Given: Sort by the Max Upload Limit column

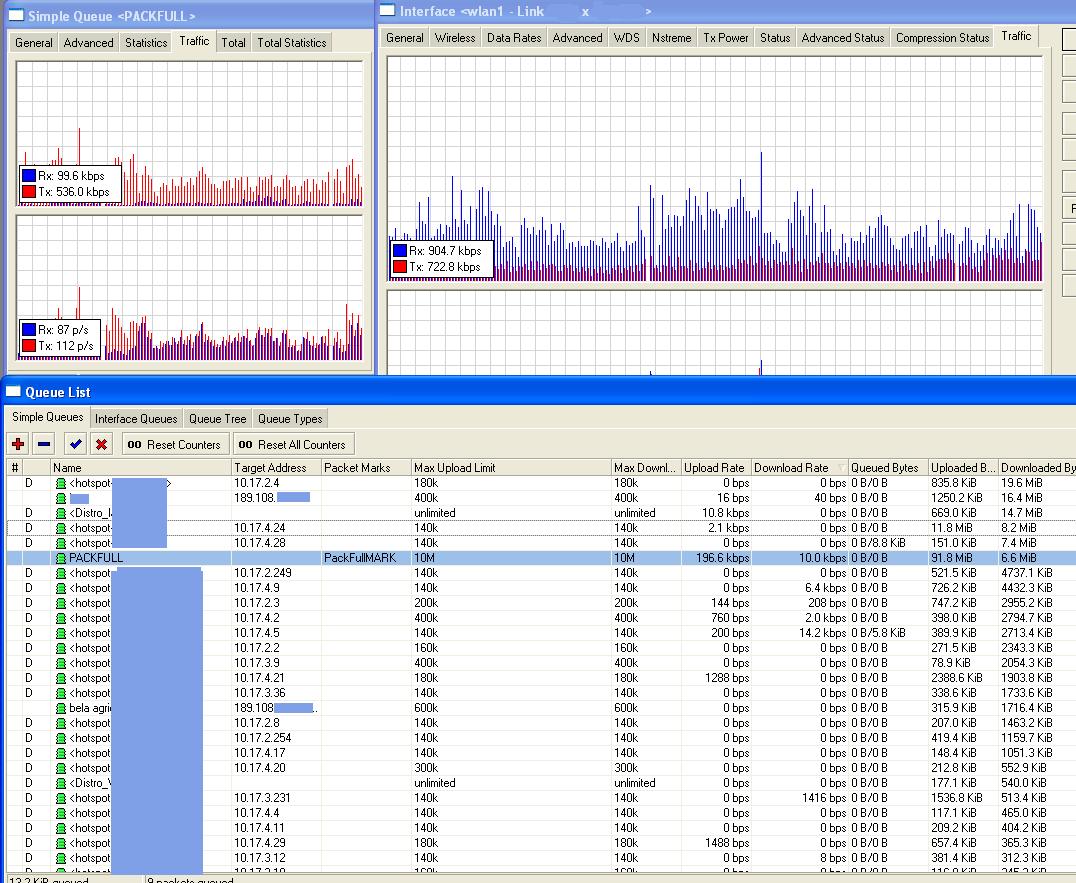Looking at the screenshot, I should [x=455, y=468].
